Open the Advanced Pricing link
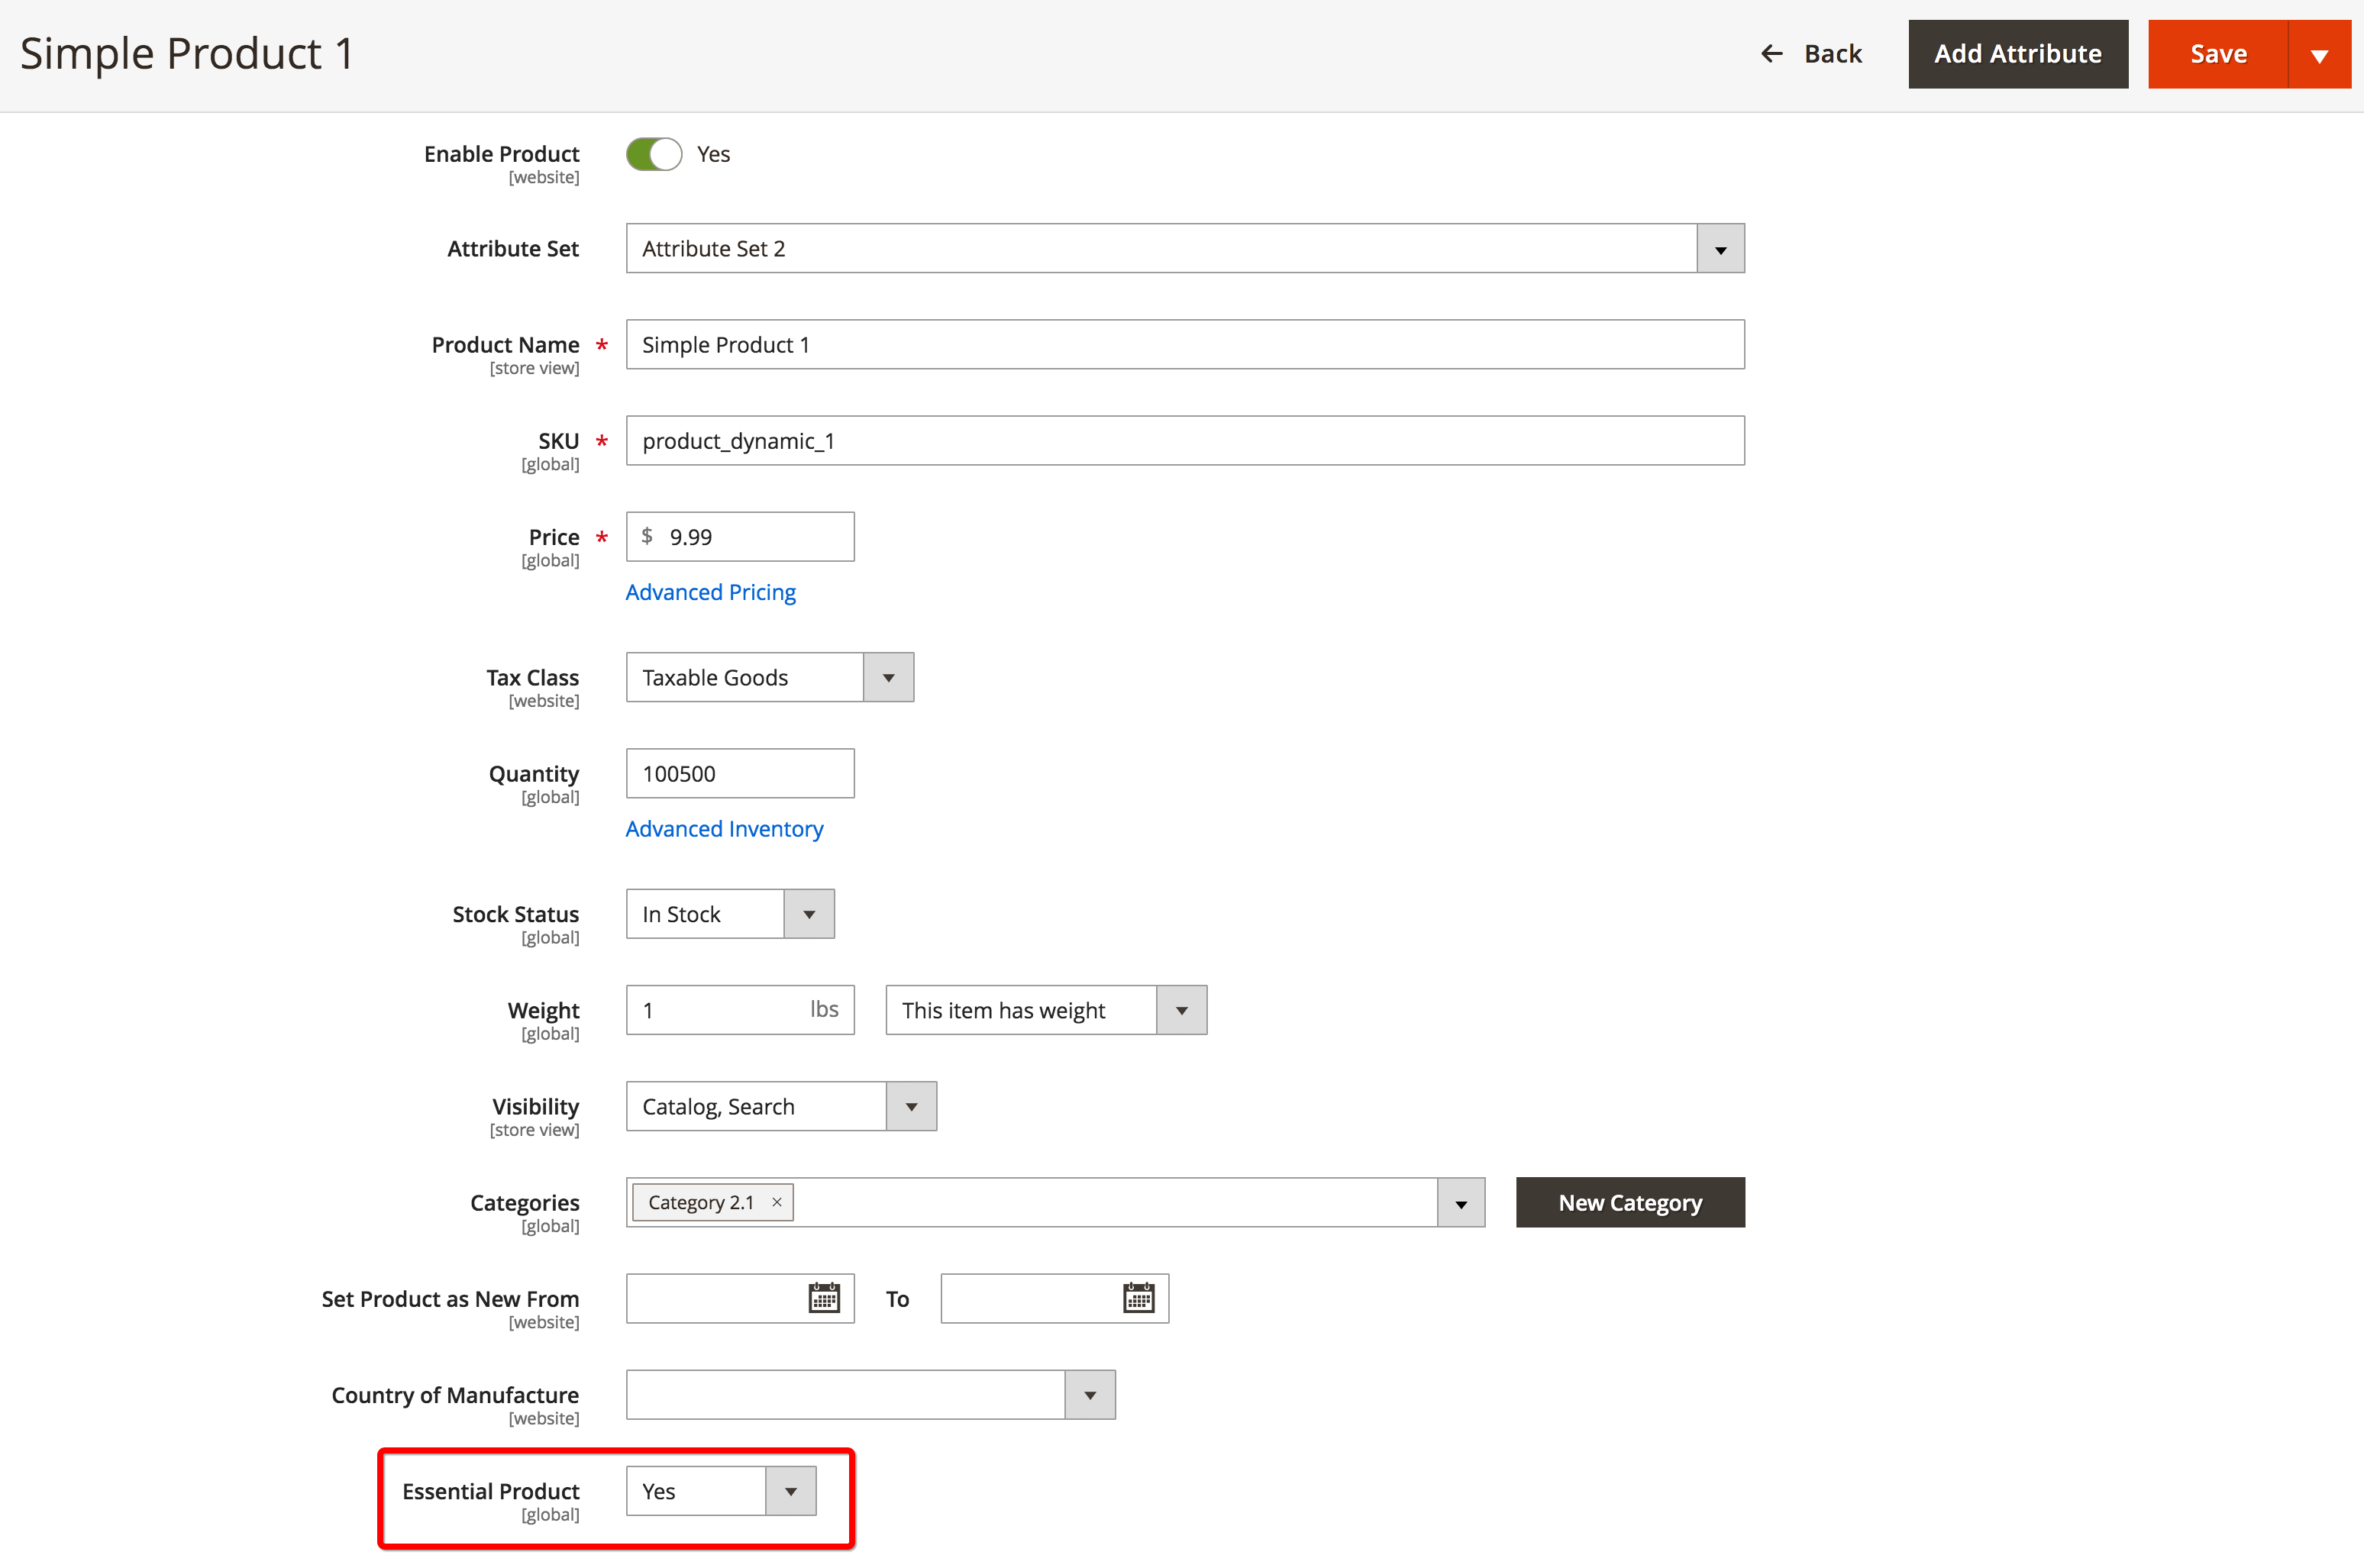Screen dimensions: 2364x1568 (x=710, y=592)
